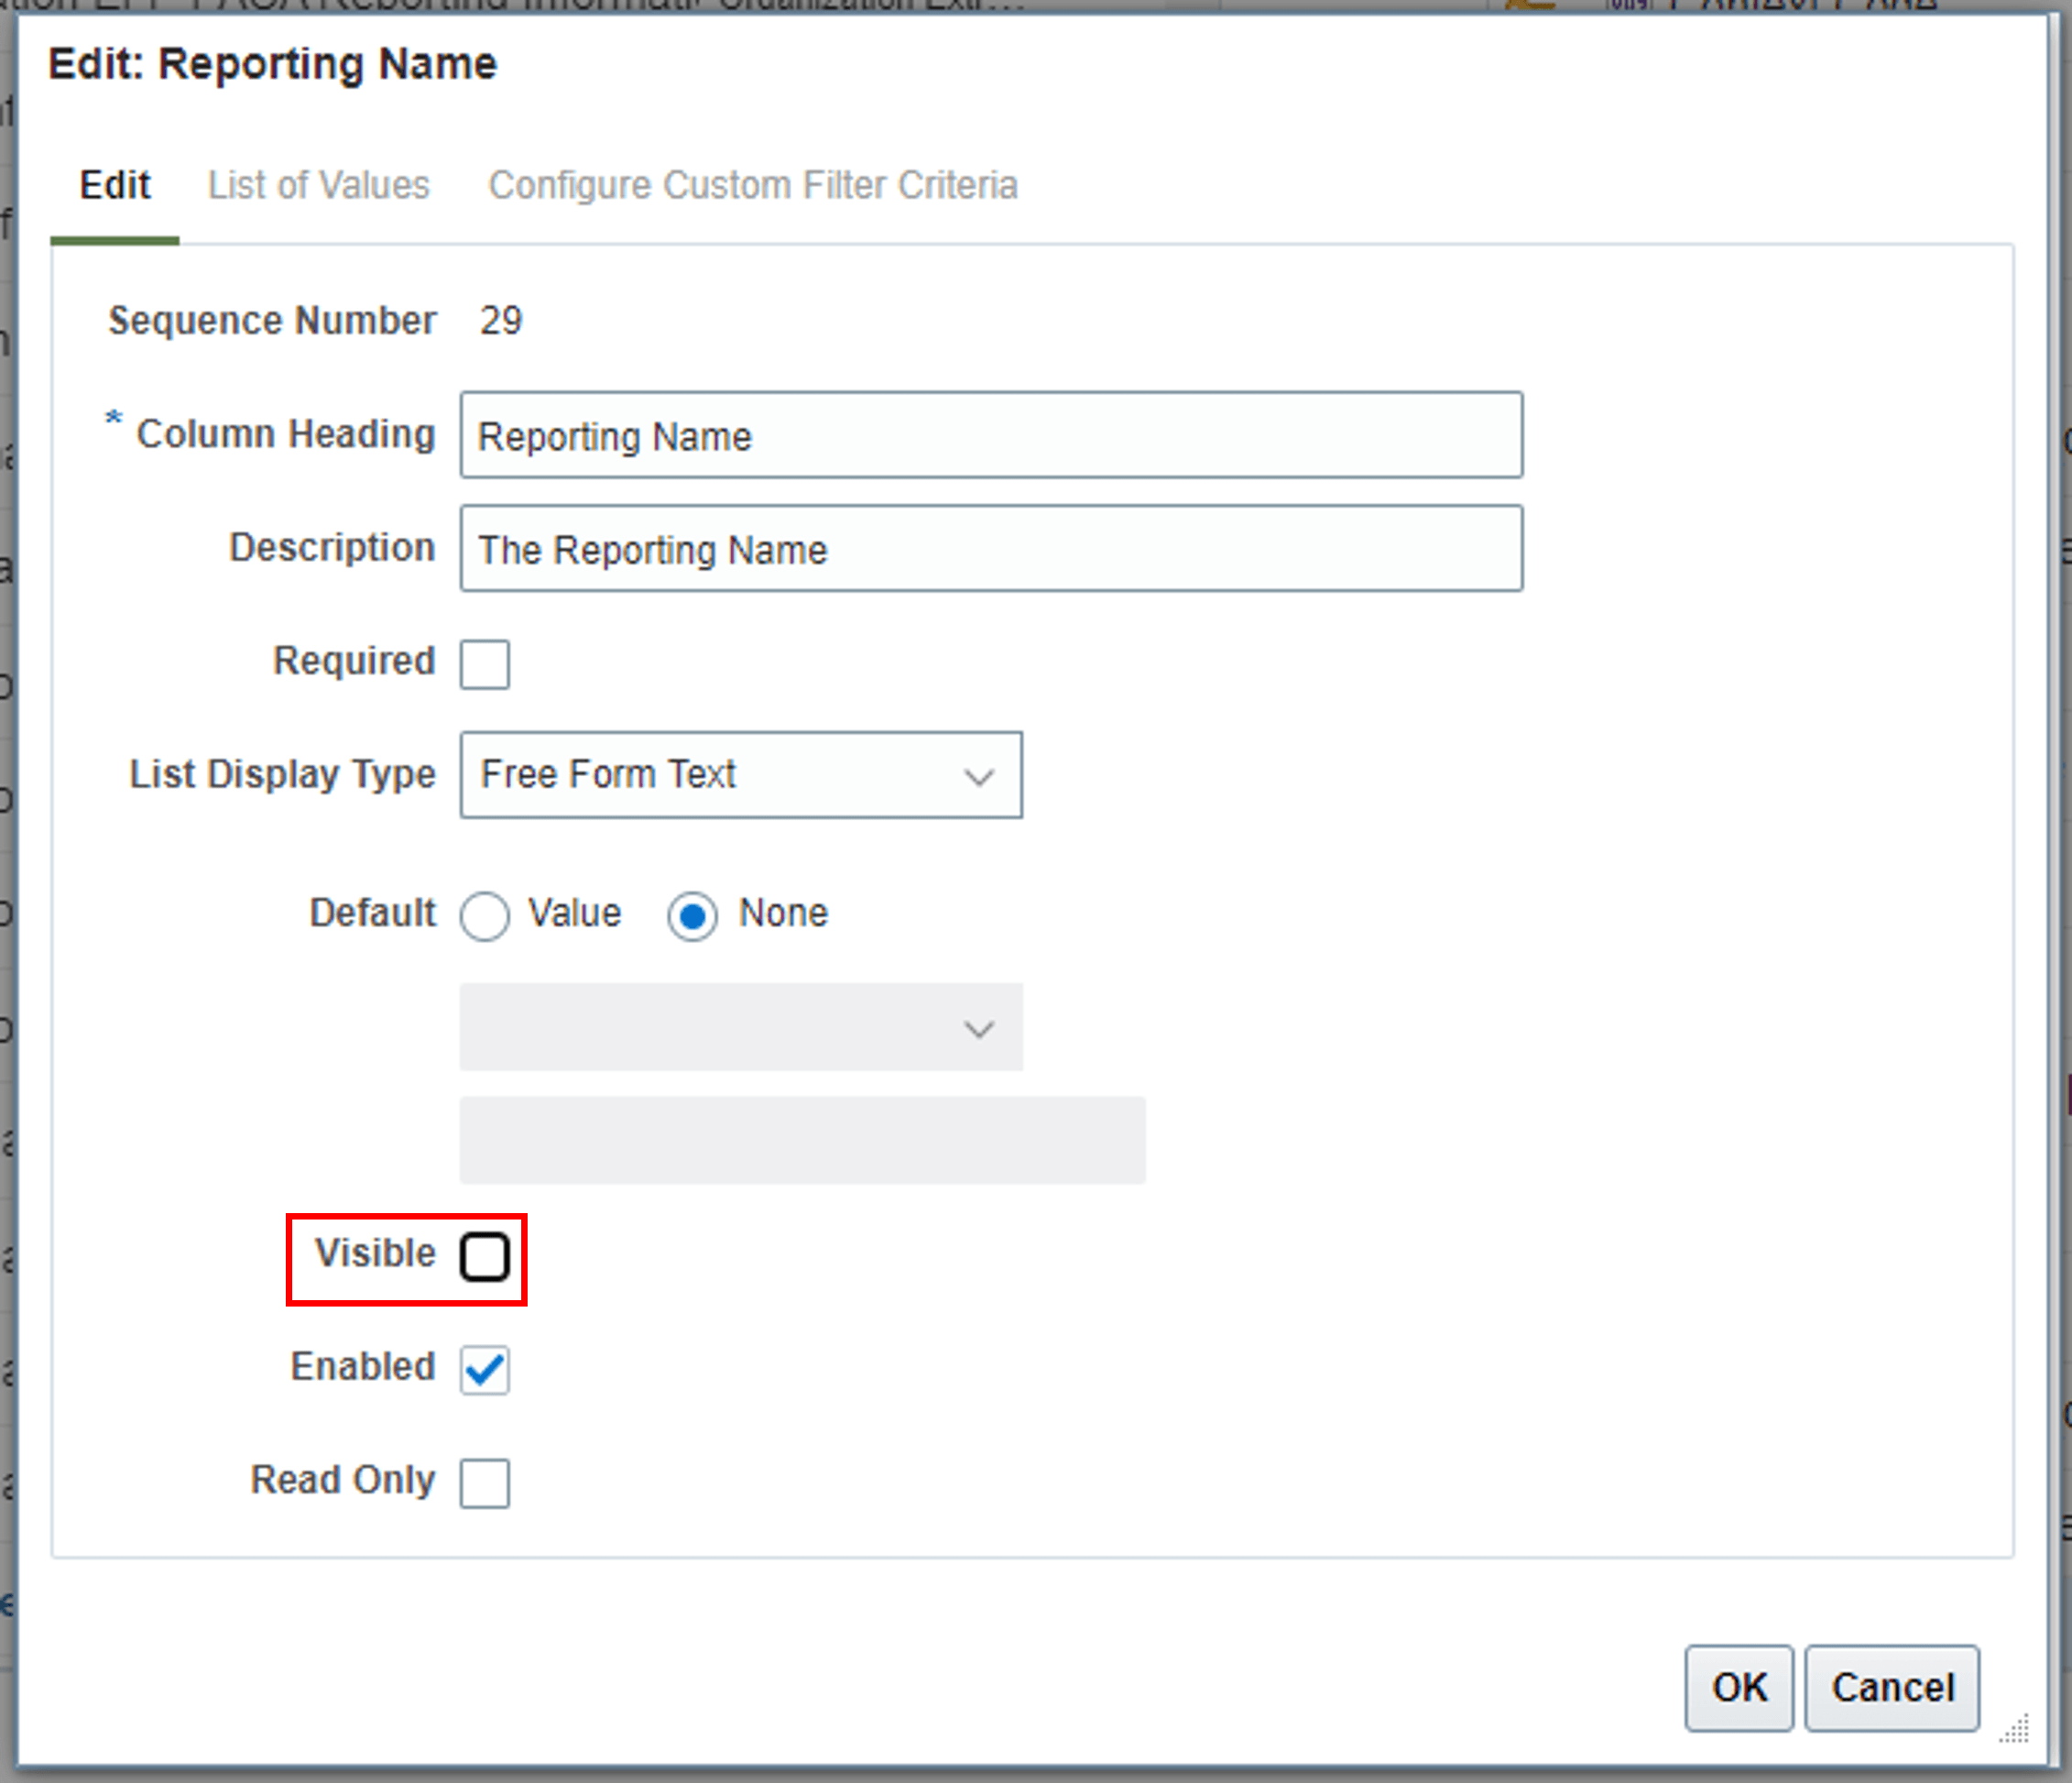Viewport: 2072px width, 1783px height.
Task: Check the Visible checkbox
Action: coord(485,1257)
